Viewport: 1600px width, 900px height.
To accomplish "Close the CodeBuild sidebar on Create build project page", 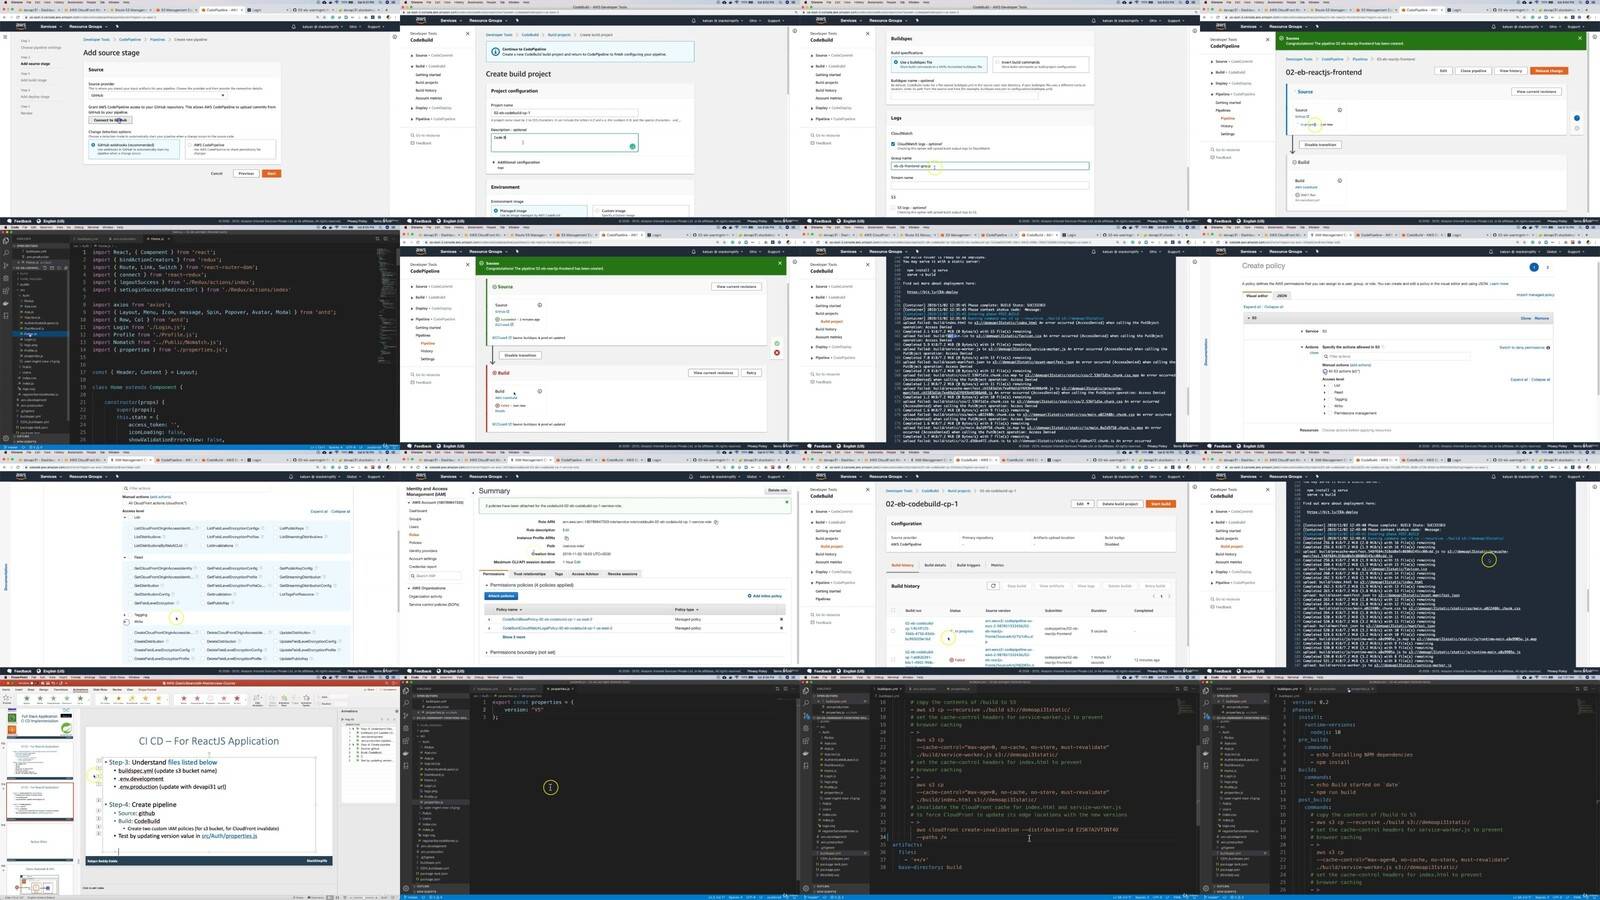I will tap(468, 36).
